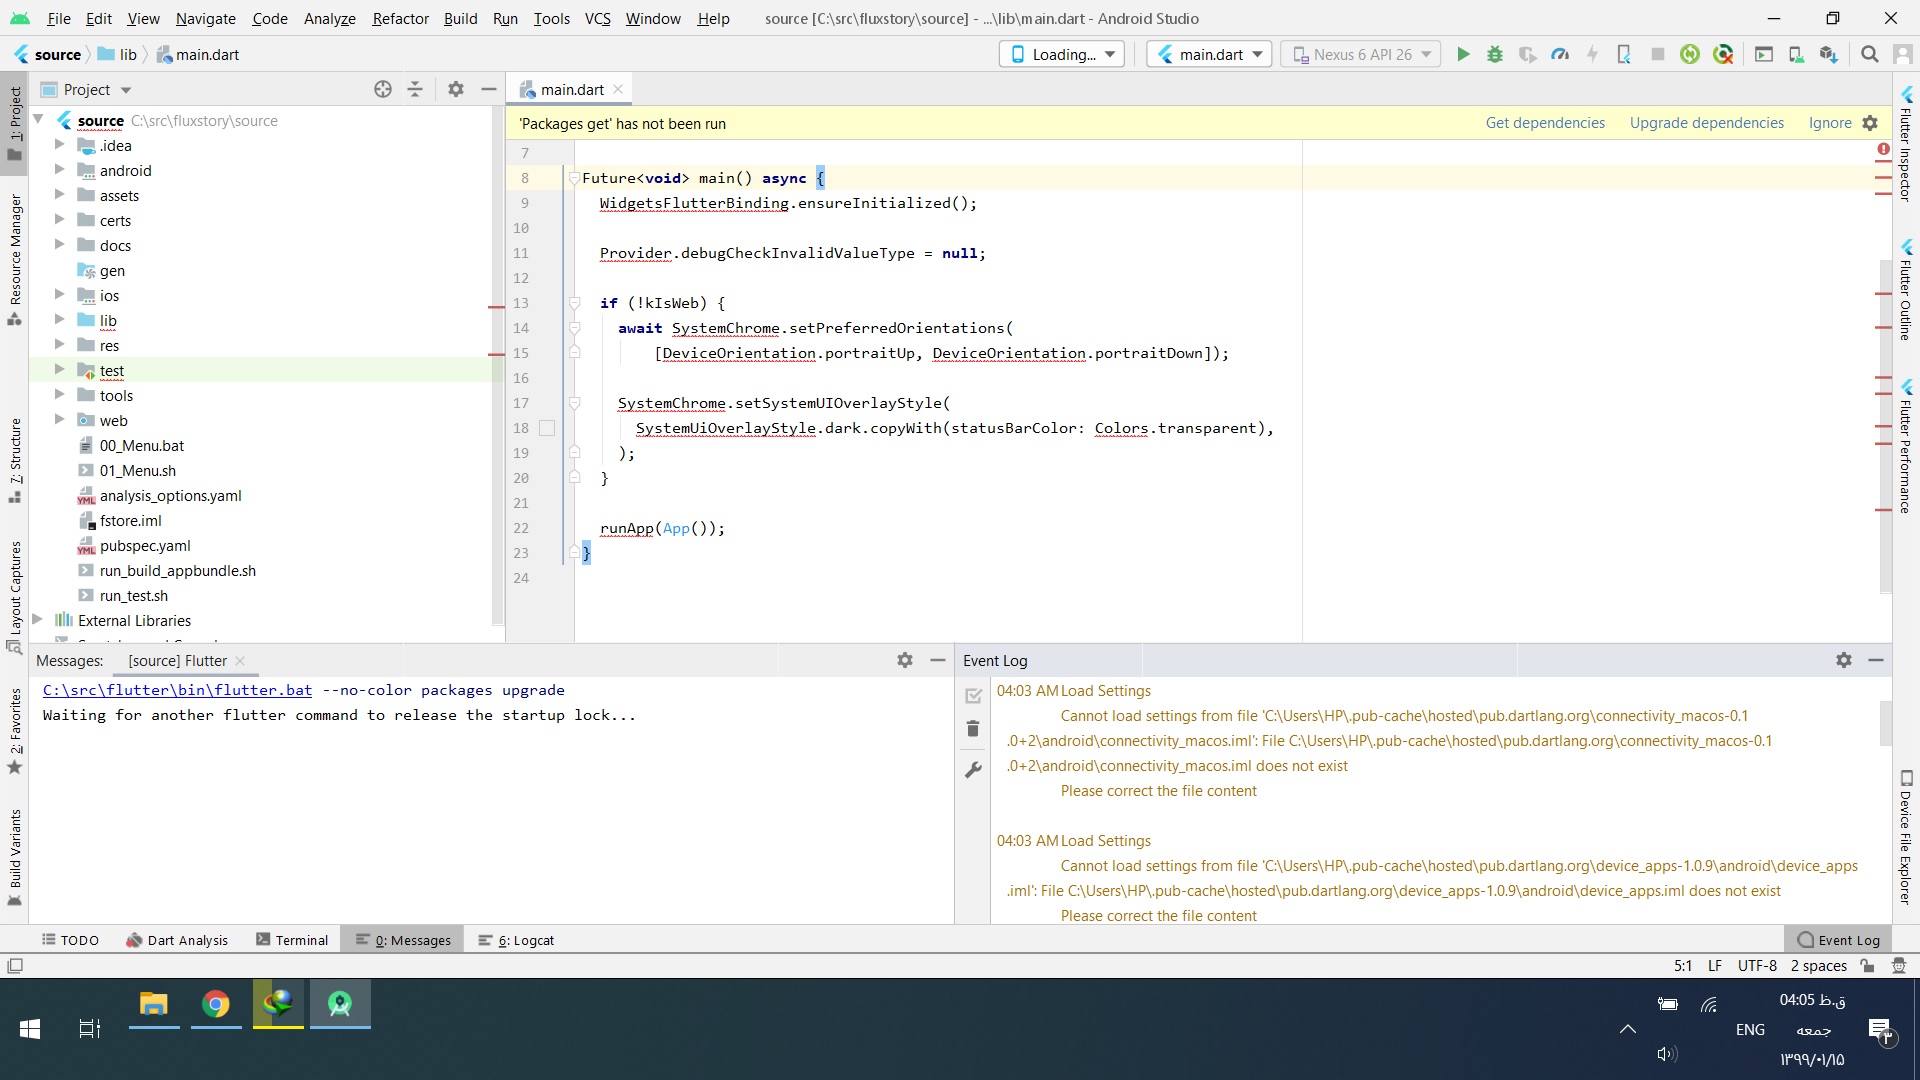Viewport: 1920px width, 1080px height.
Task: Mark all Event Log notifications as read
Action: 973,695
